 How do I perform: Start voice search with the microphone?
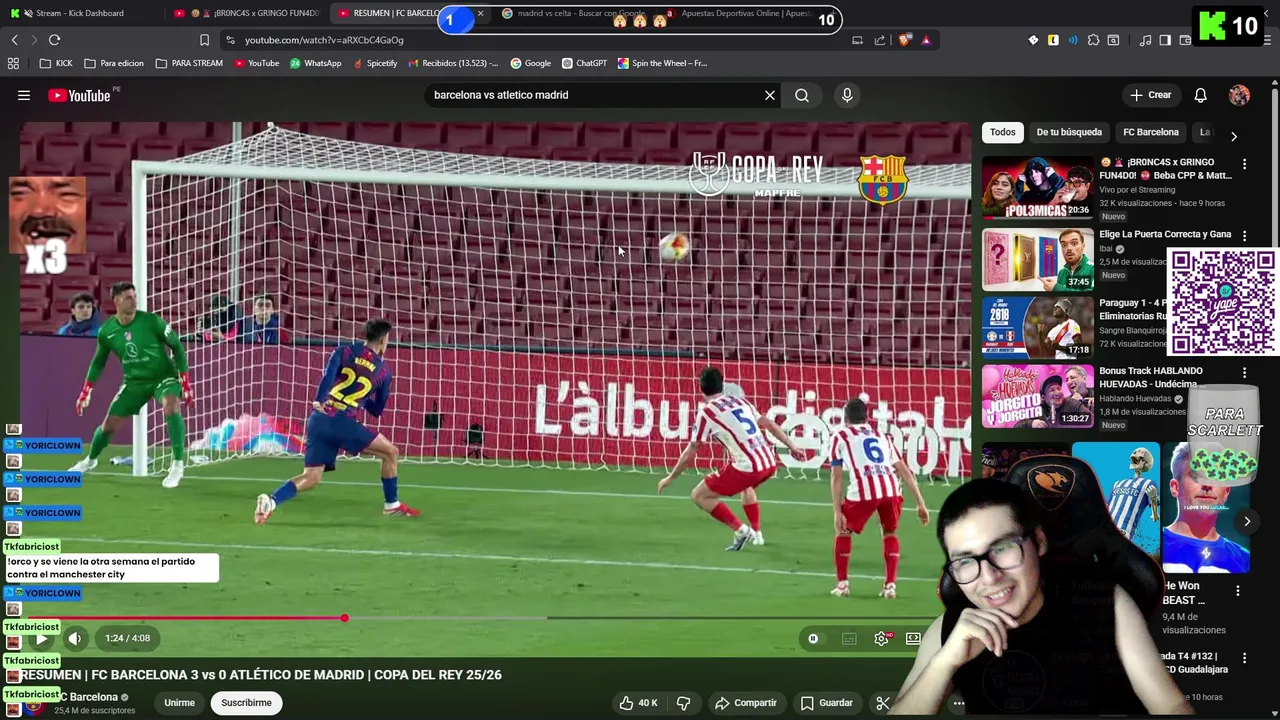click(847, 95)
